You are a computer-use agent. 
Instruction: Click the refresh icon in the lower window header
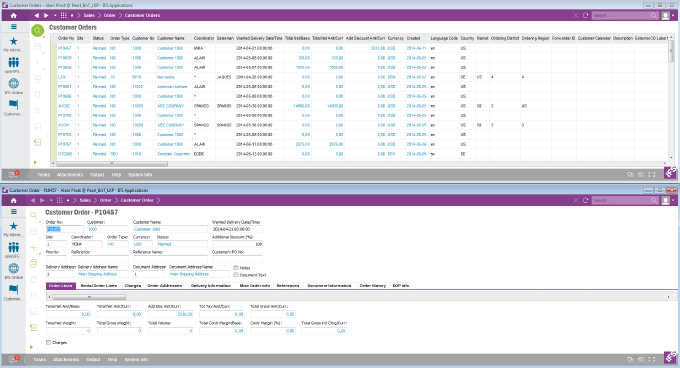pyautogui.click(x=585, y=200)
